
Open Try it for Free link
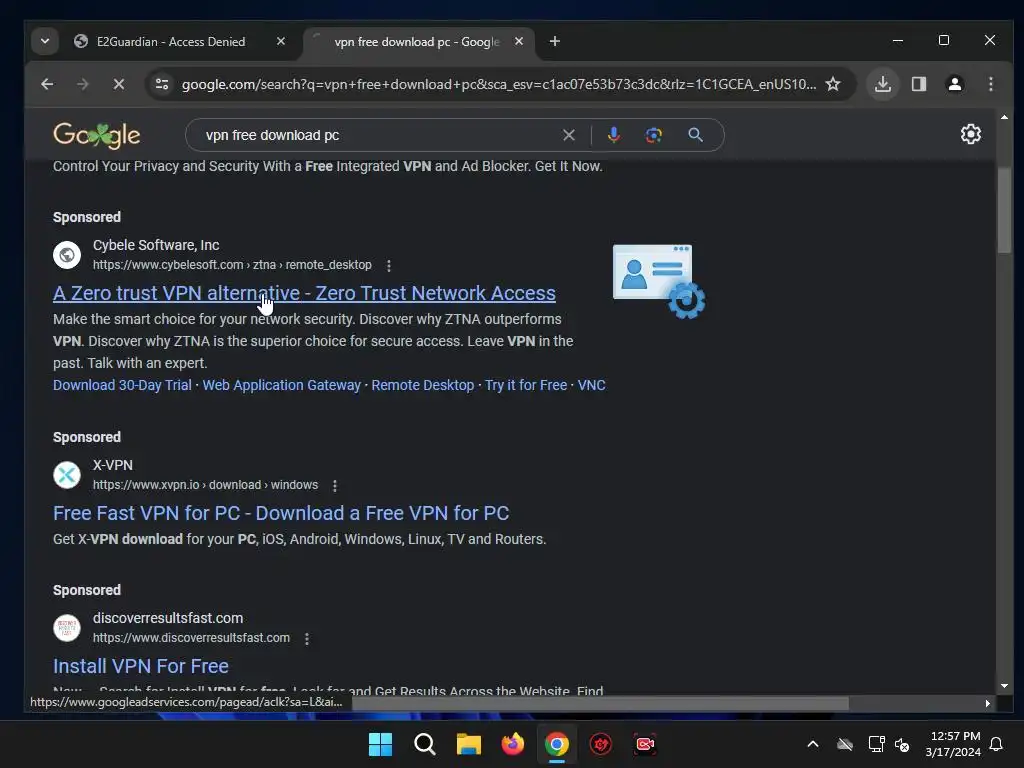[526, 385]
